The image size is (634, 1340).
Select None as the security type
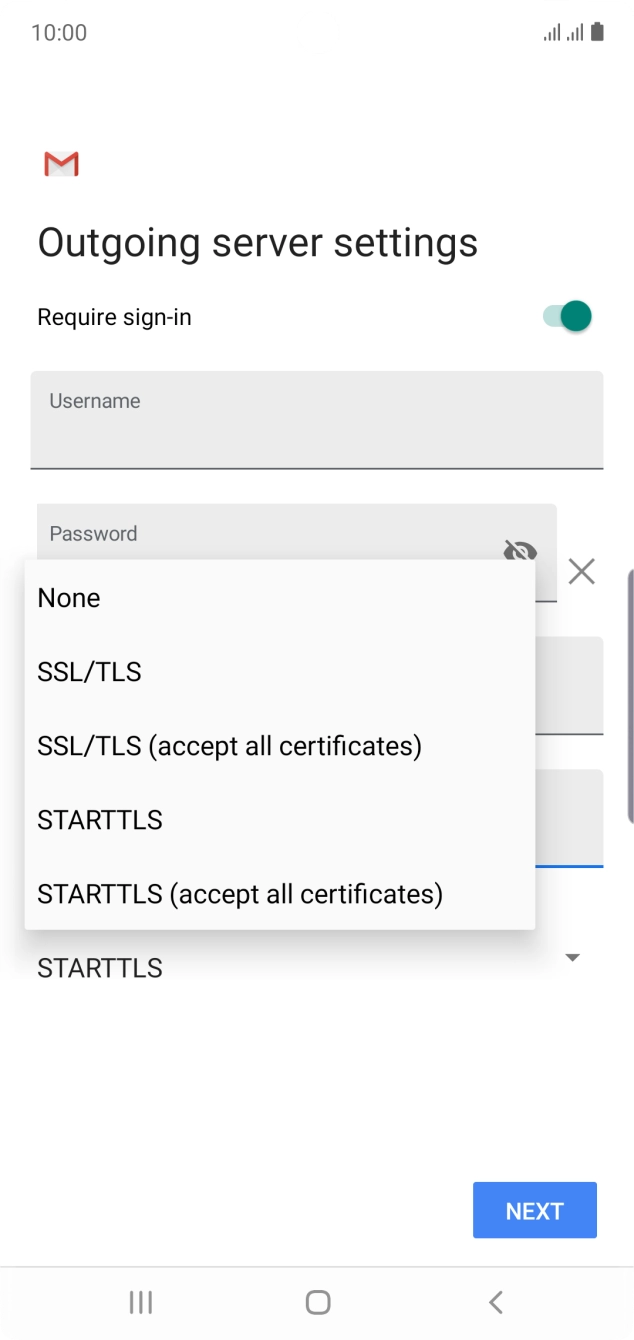pyautogui.click(x=68, y=597)
